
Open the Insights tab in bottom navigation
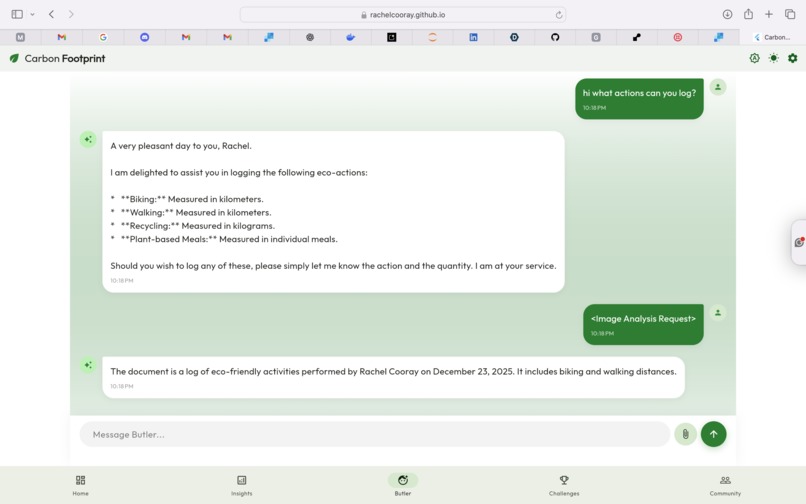point(242,485)
